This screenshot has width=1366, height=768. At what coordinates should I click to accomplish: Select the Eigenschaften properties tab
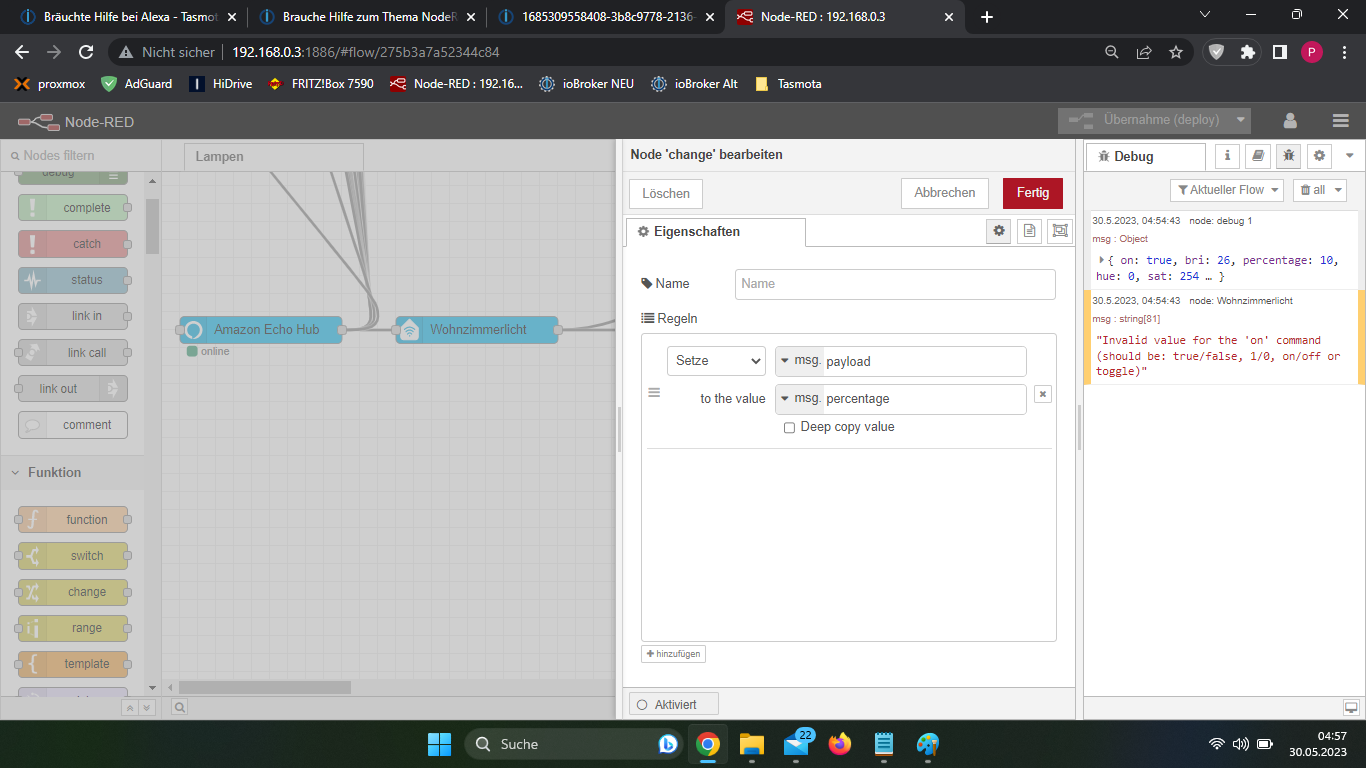tap(714, 232)
